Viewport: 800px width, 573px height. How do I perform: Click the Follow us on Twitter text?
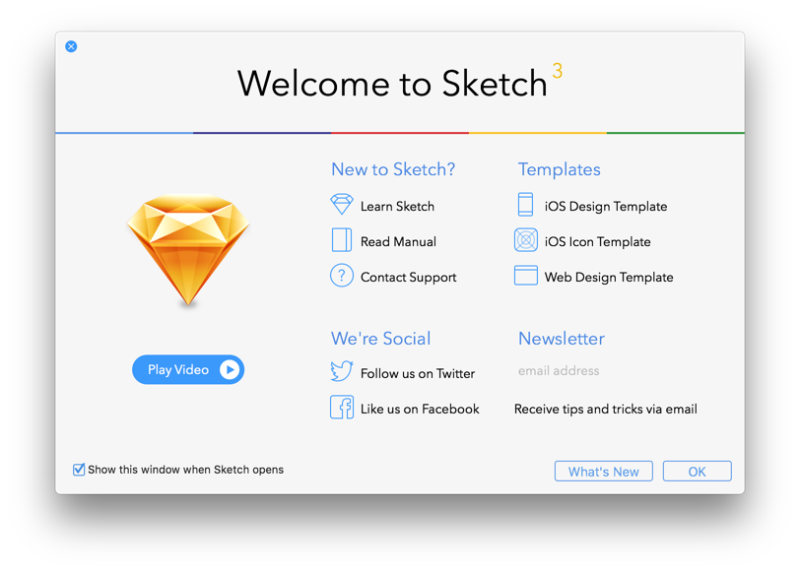coord(417,373)
